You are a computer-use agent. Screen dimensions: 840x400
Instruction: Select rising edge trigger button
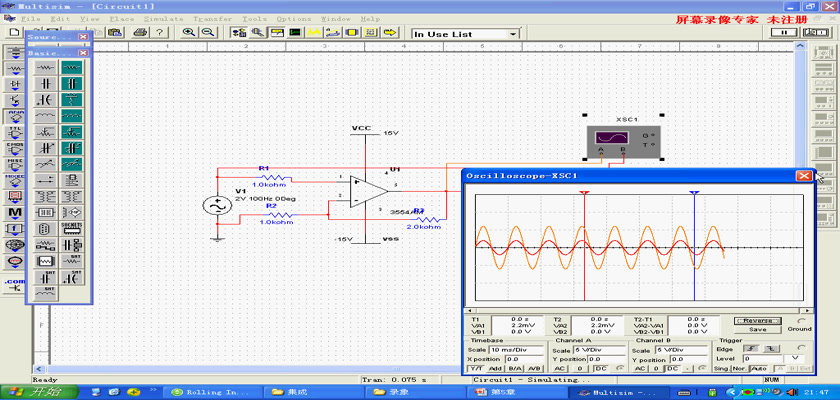751,349
